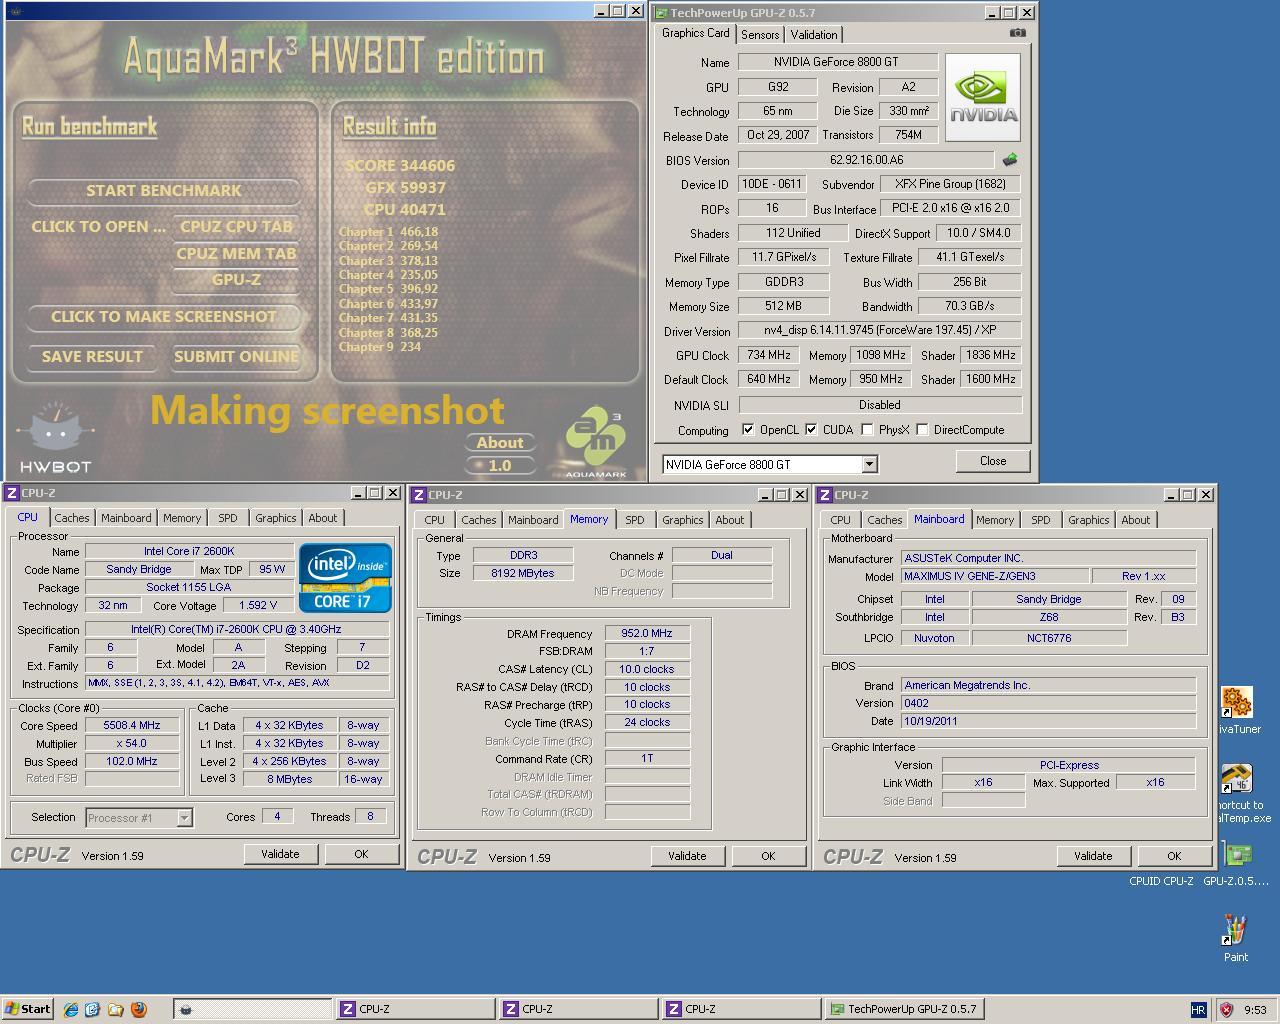Click OK in CPU-Z Memory window
The width and height of the screenshot is (1280, 1024).
coord(768,856)
